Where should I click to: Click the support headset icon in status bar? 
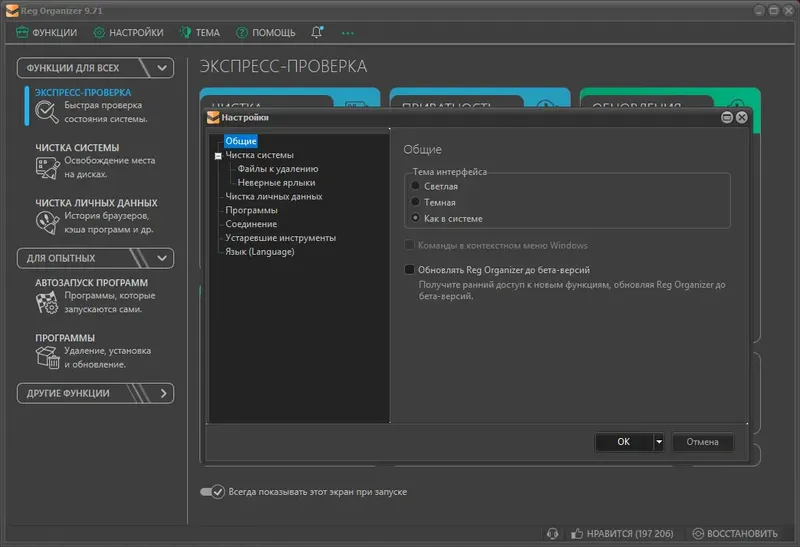[552, 534]
